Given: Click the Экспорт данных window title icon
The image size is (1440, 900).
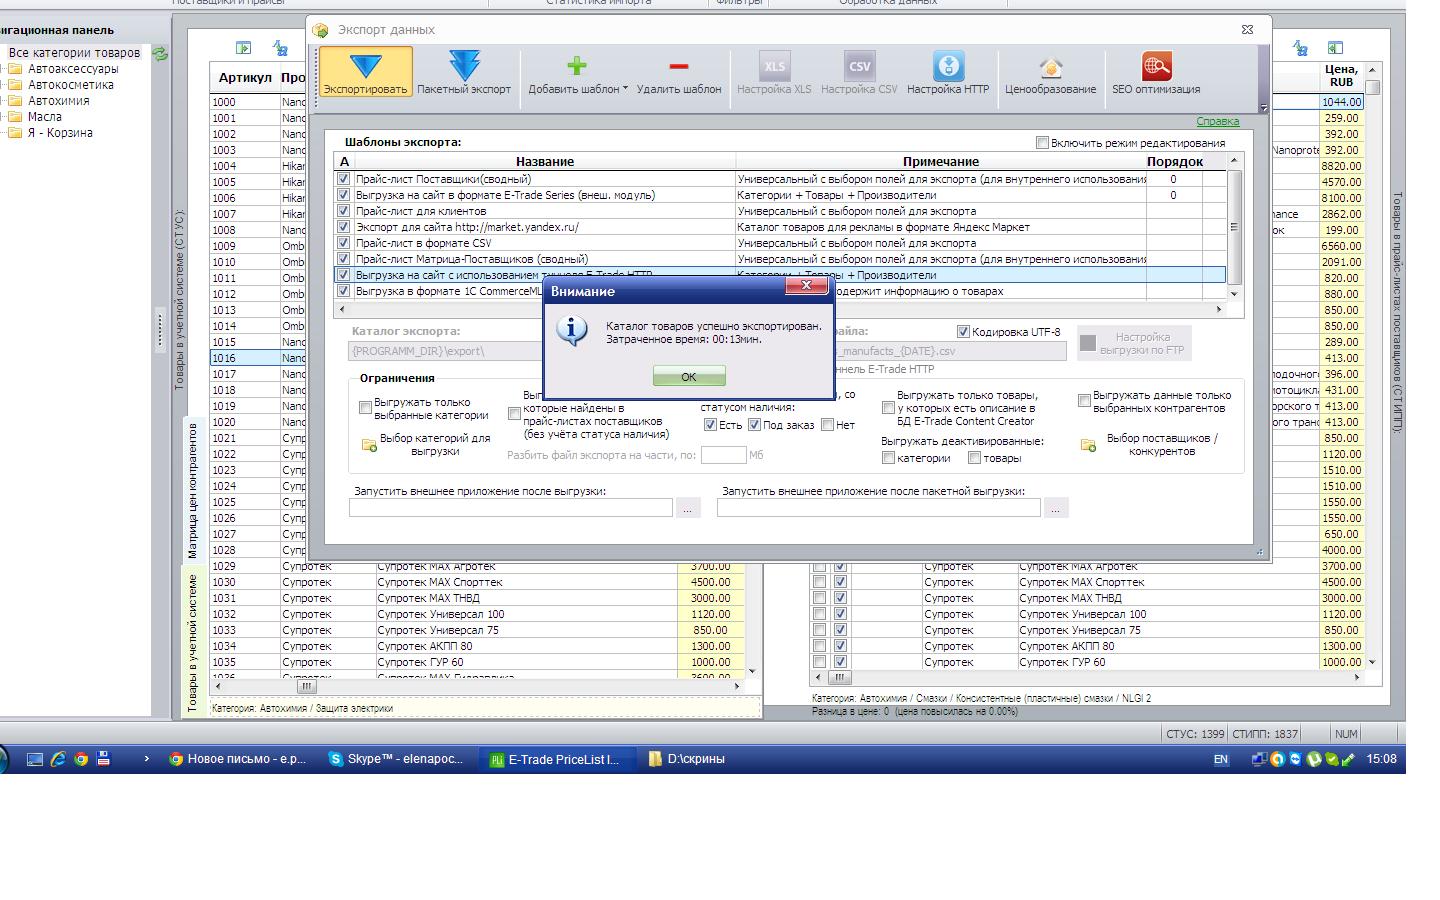Looking at the screenshot, I should (321, 30).
